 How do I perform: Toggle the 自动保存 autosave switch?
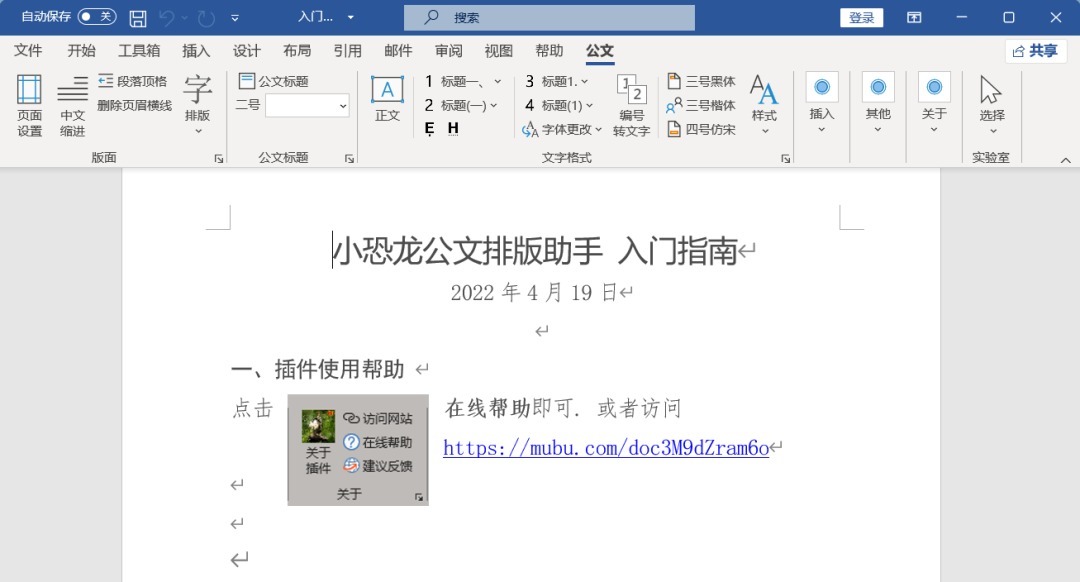coord(96,17)
